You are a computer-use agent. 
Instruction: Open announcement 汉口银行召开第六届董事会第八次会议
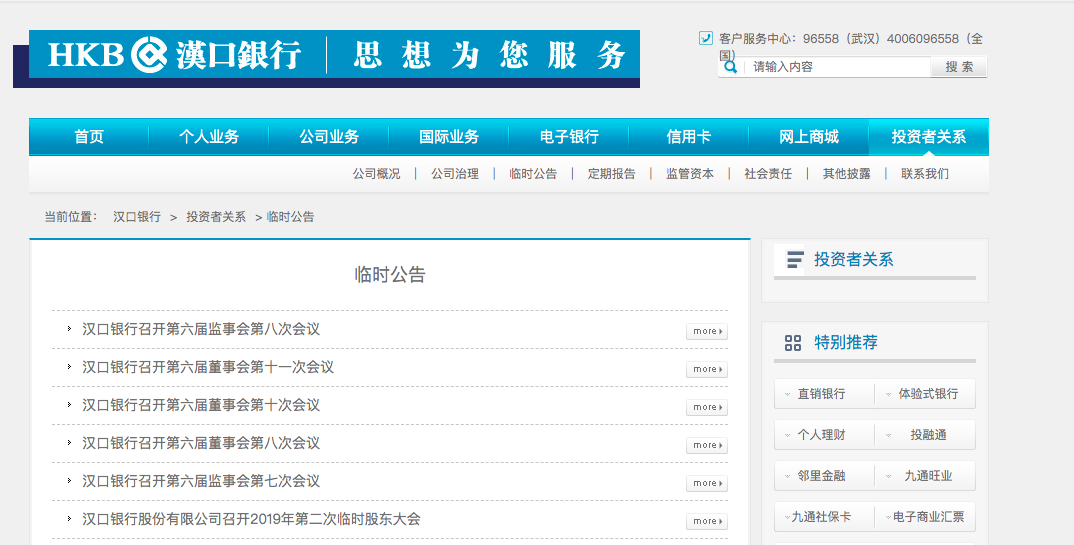pos(201,443)
